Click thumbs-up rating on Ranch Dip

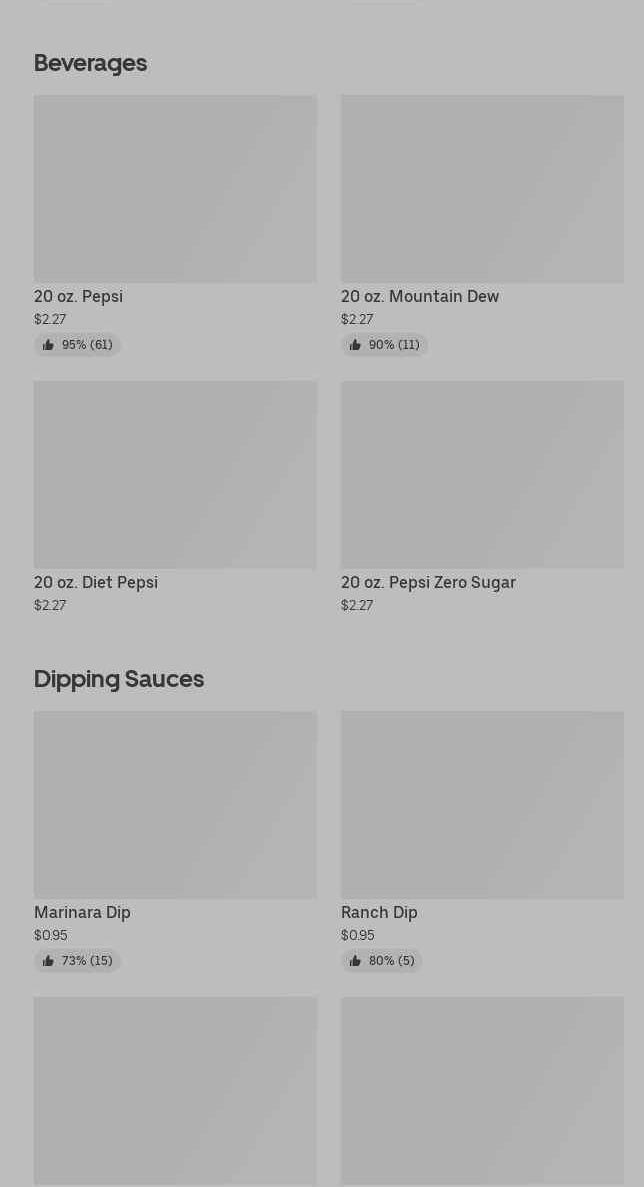tap(381, 961)
